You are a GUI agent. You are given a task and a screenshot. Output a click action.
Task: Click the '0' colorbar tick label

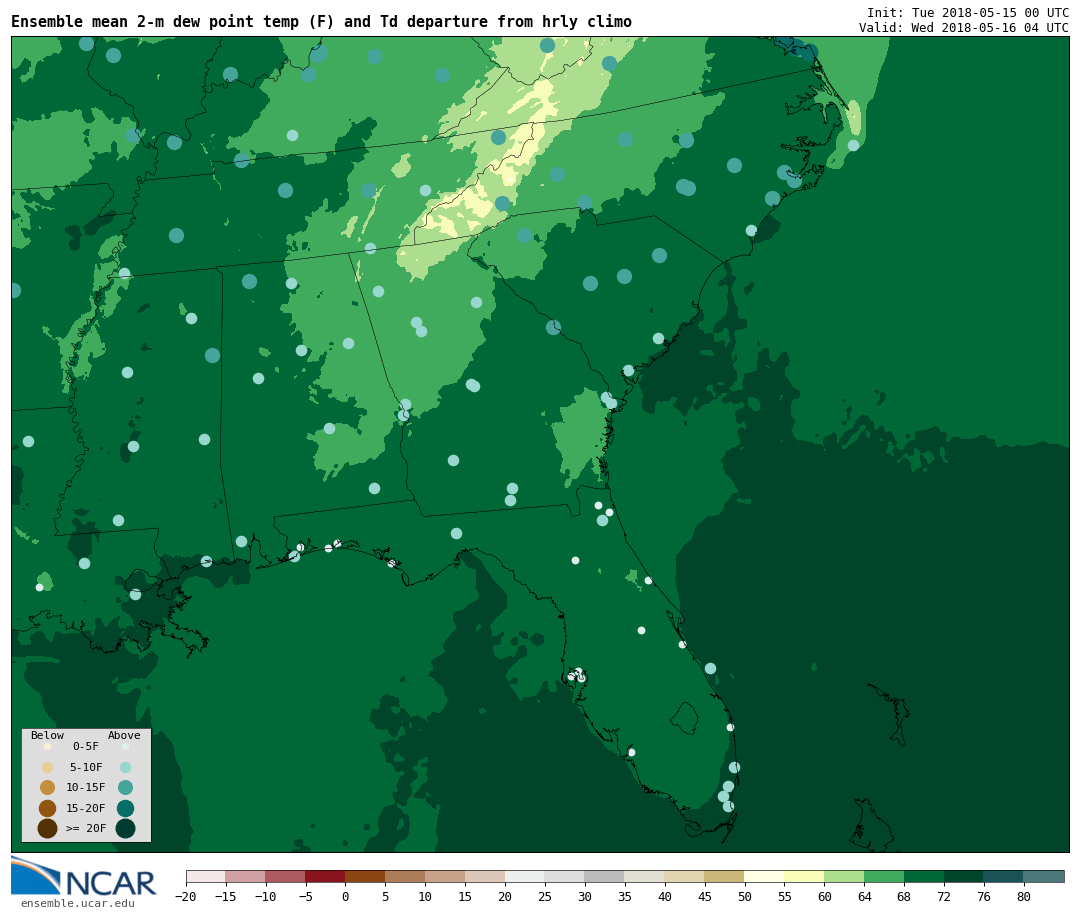click(x=346, y=896)
